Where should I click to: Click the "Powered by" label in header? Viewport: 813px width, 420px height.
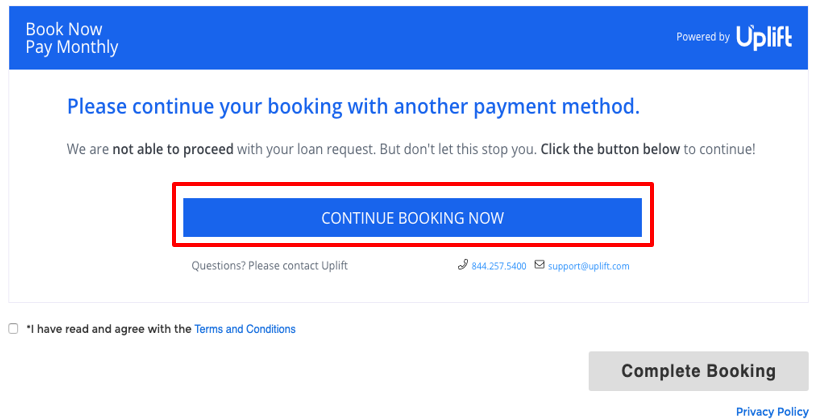tap(703, 37)
